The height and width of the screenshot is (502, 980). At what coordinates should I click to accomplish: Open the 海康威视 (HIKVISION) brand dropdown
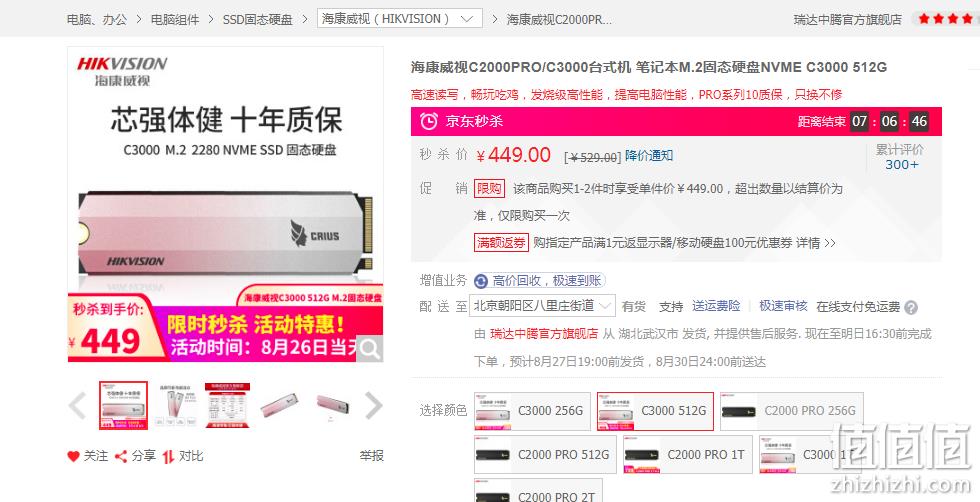pyautogui.click(x=399, y=19)
